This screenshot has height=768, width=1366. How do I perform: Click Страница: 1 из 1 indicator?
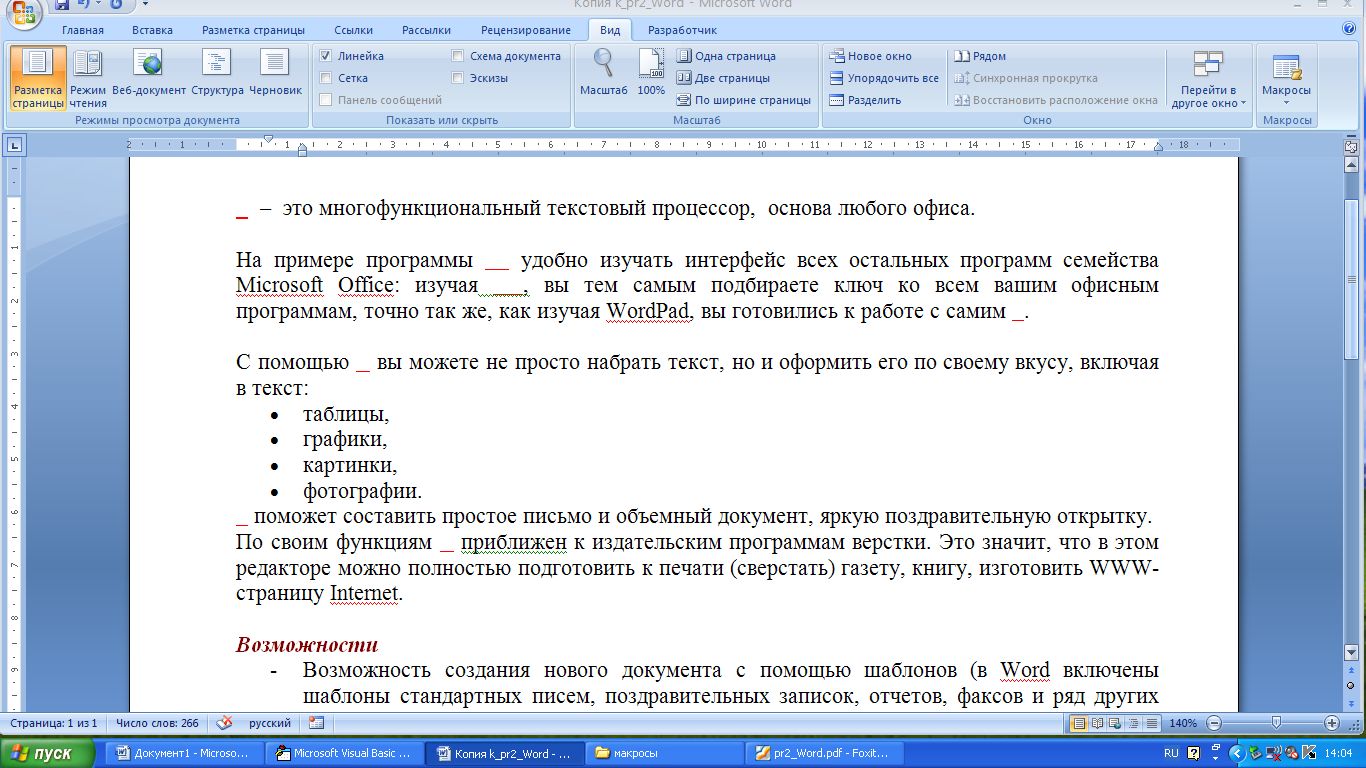click(54, 723)
